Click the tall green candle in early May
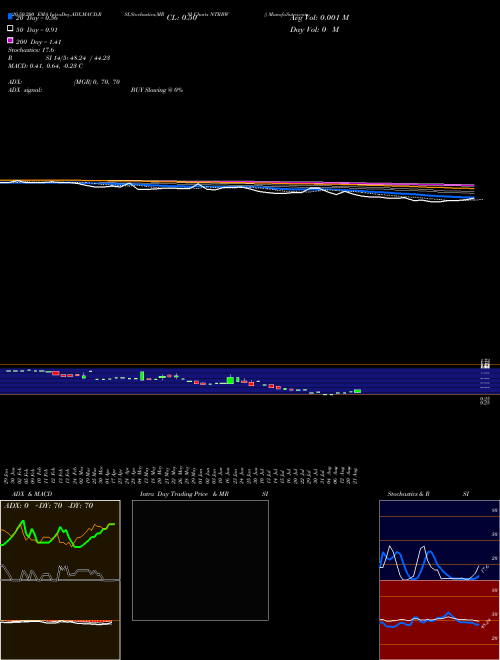 tap(142, 375)
